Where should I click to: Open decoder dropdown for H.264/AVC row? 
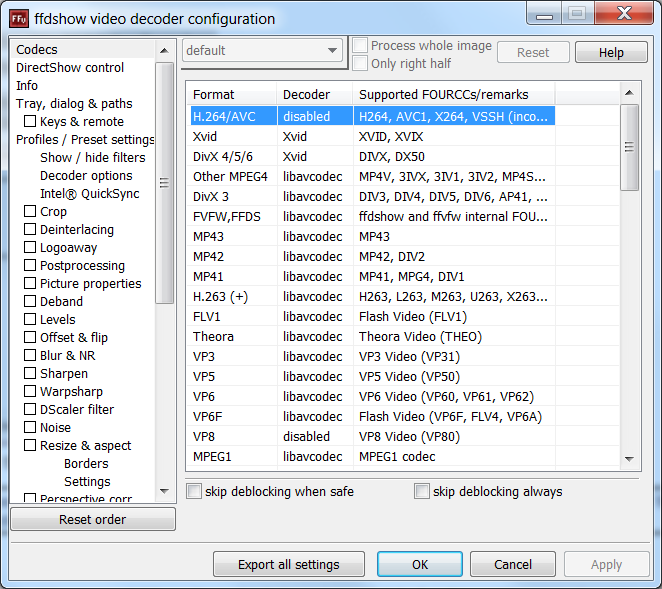pos(315,116)
